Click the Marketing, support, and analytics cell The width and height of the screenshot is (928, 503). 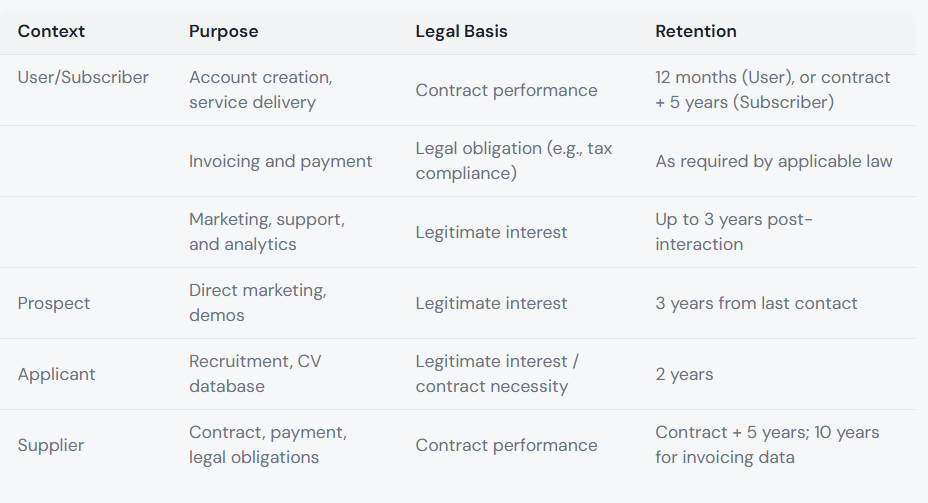click(266, 232)
